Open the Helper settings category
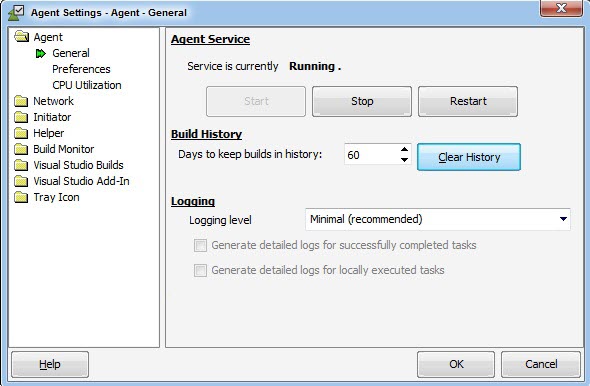The image size is (590, 386). (x=49, y=133)
